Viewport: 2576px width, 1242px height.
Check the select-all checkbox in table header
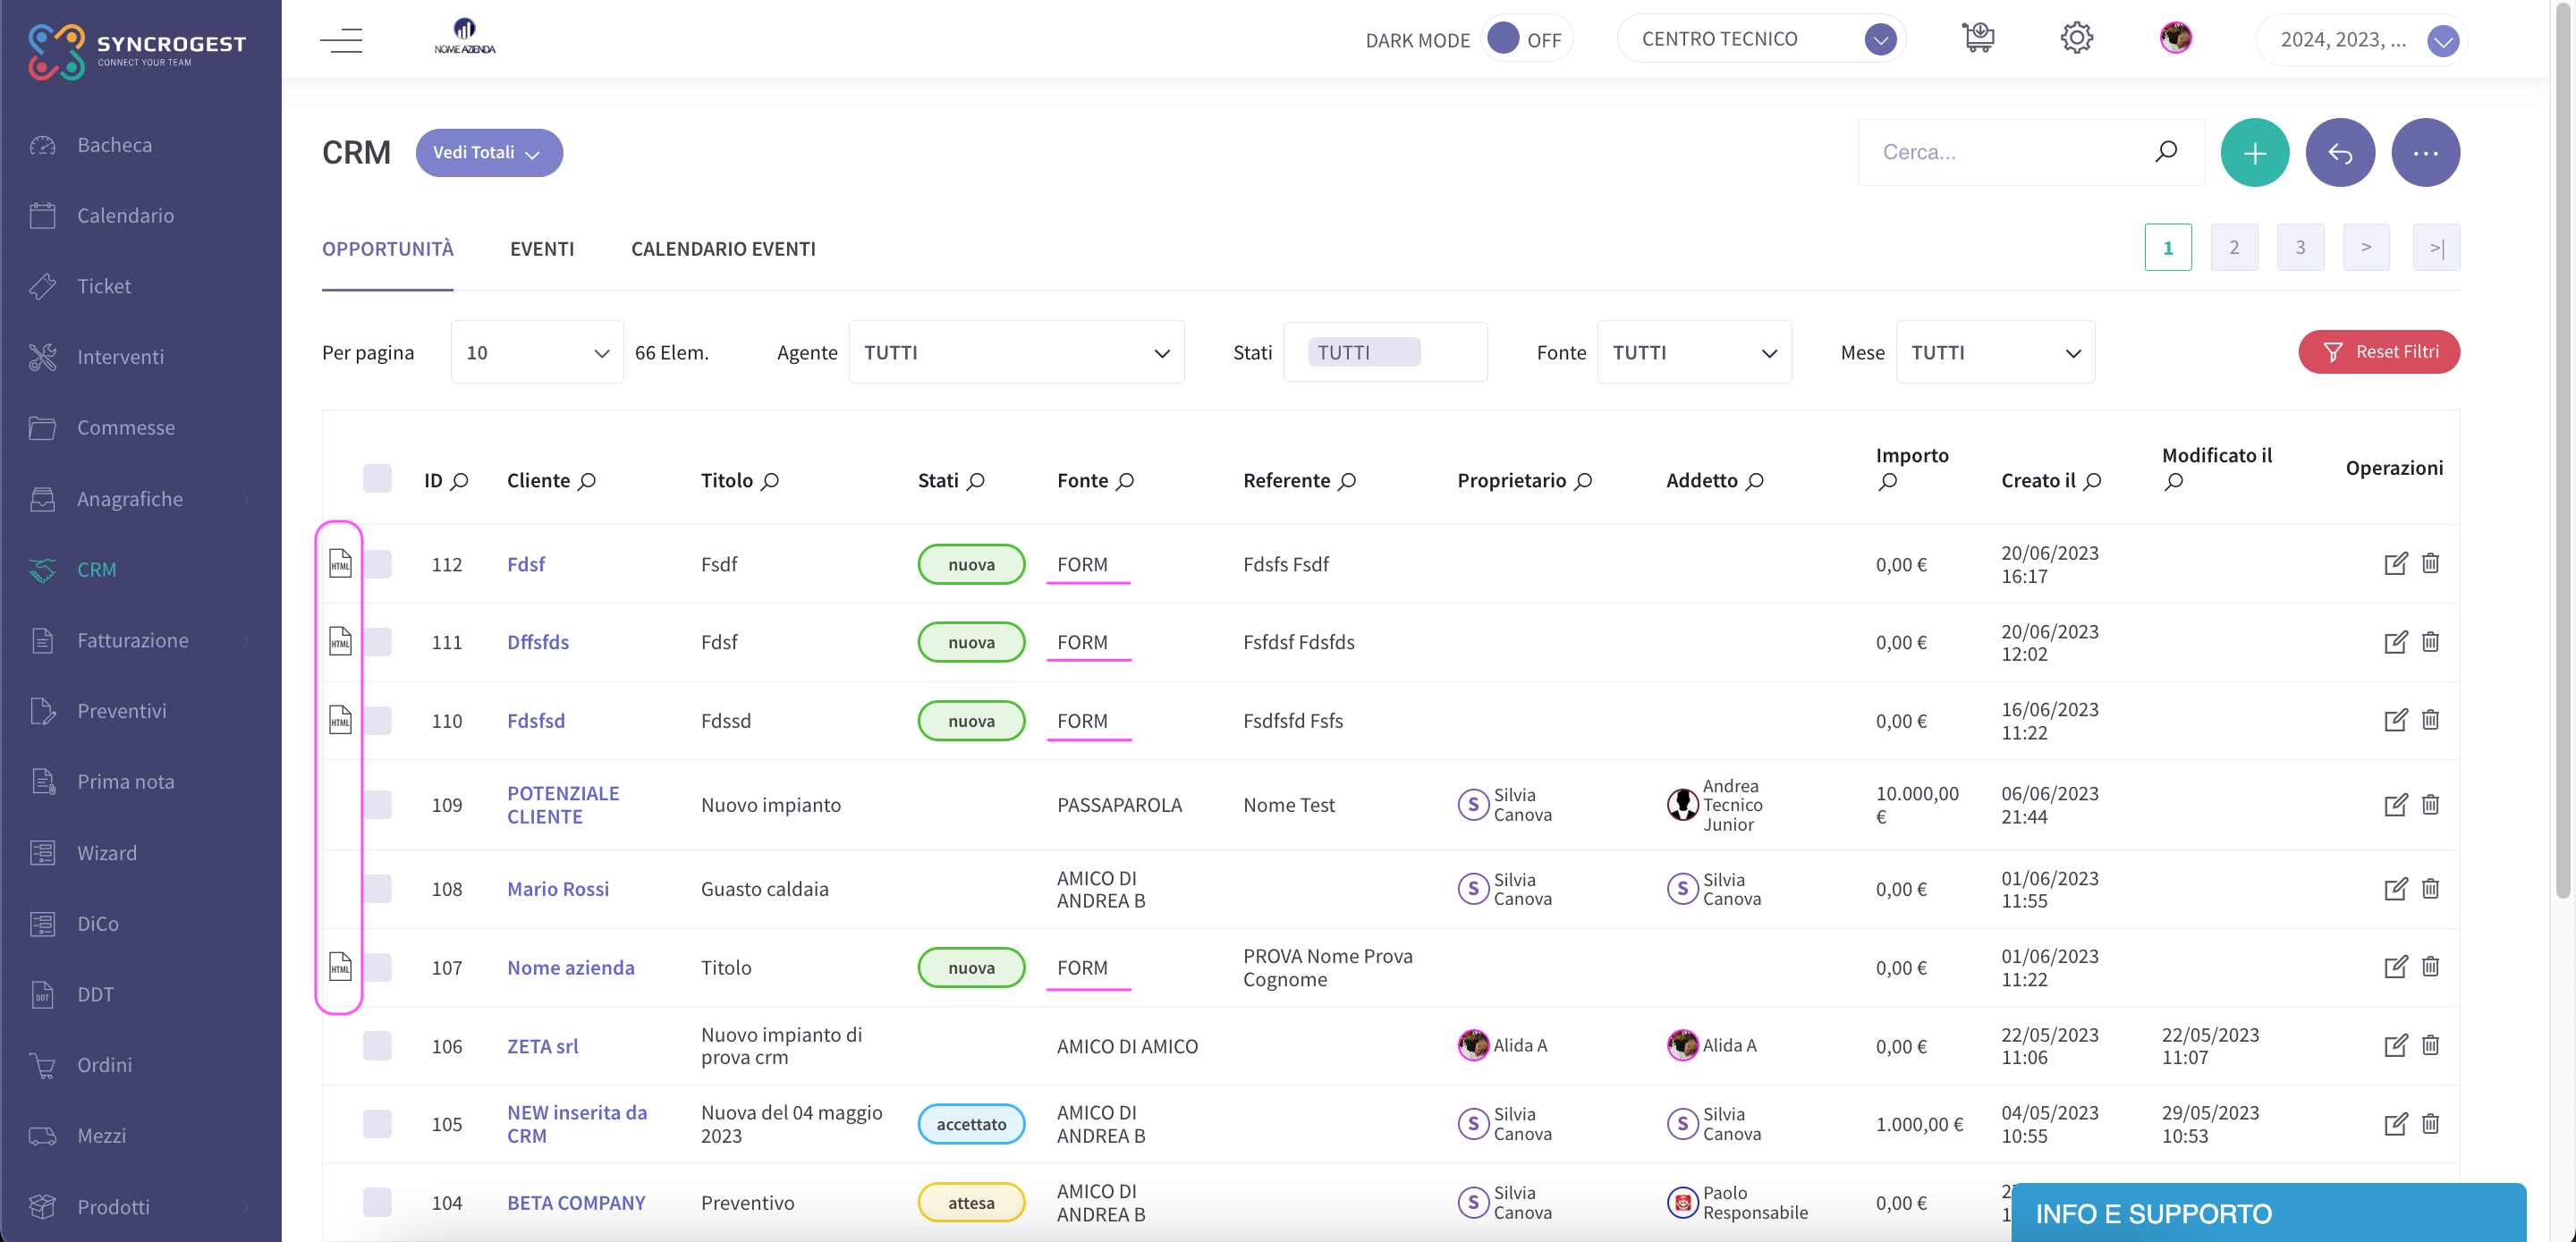[377, 478]
